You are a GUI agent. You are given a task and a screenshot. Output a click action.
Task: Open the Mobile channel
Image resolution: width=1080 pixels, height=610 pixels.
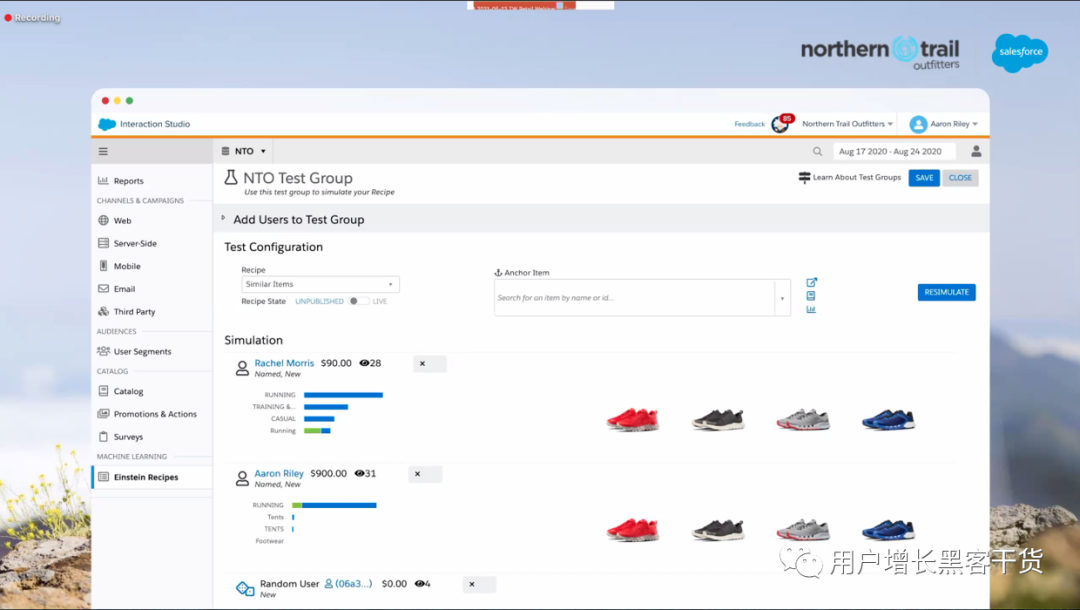[127, 266]
